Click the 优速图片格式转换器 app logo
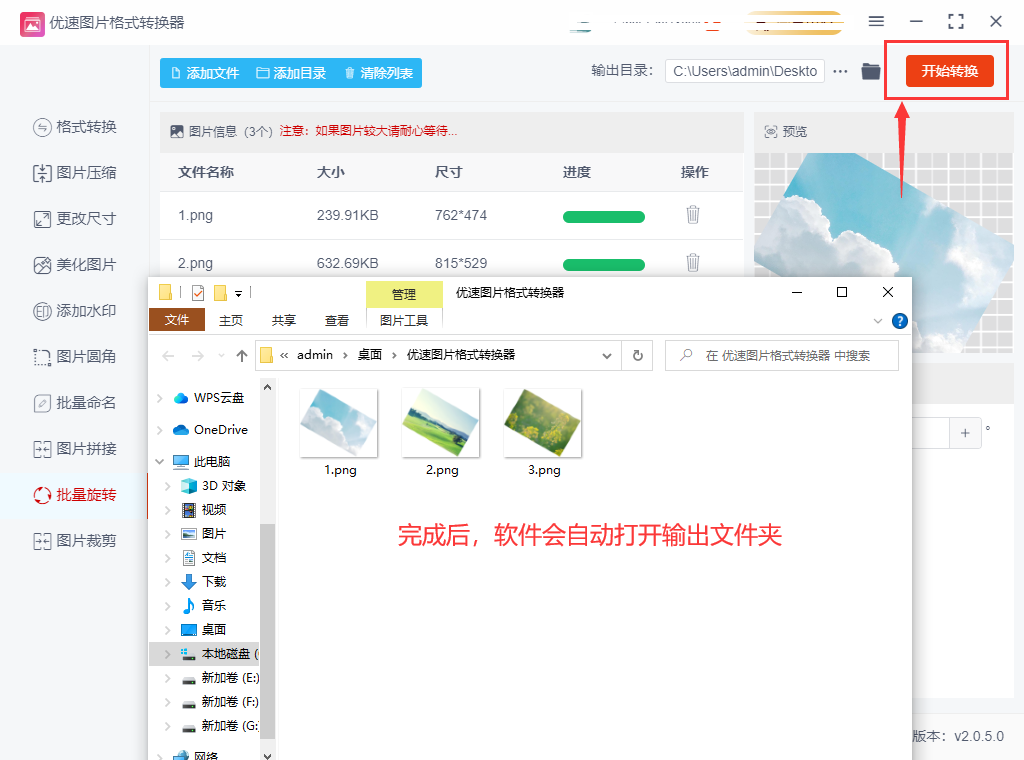This screenshot has height=760, width=1024. click(x=33, y=24)
